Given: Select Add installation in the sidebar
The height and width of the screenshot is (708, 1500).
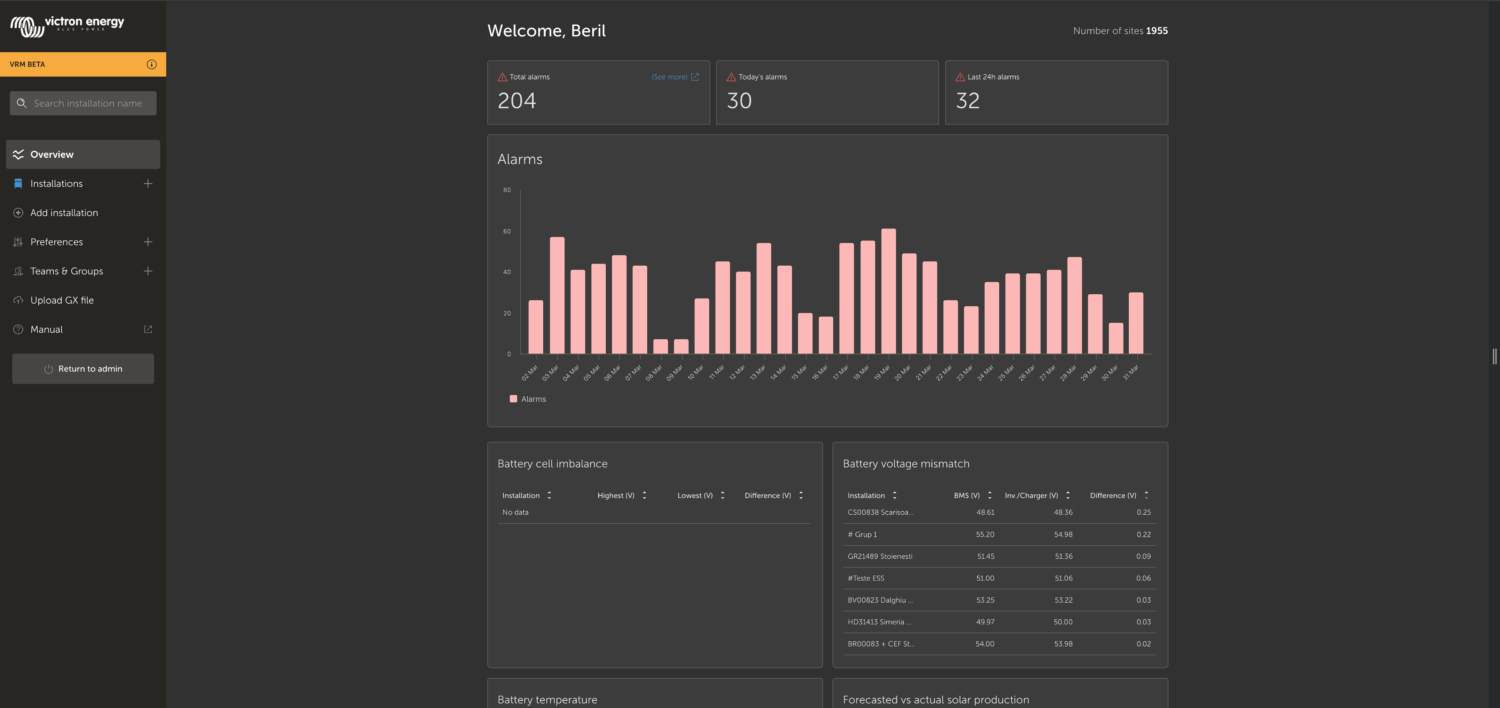Looking at the screenshot, I should click(x=62, y=212).
